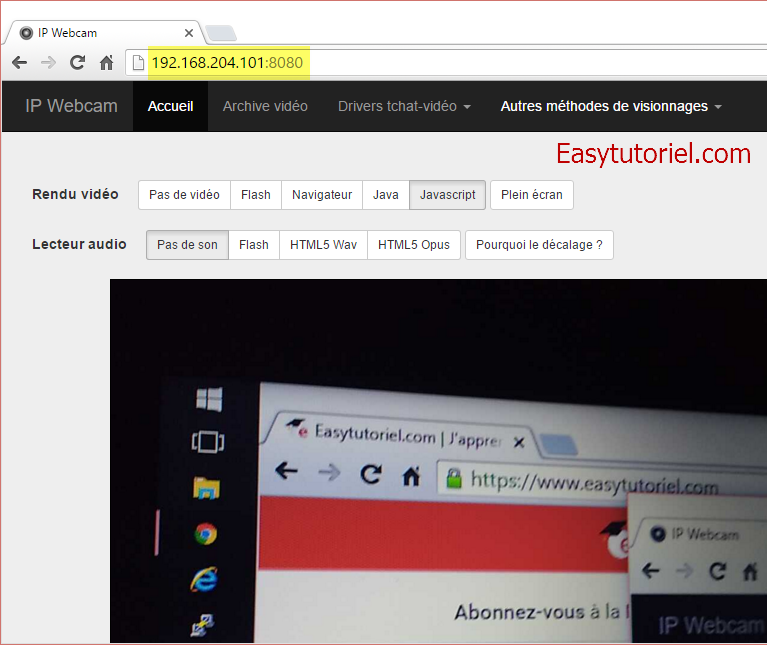Select HTML5 Opus audio player
Image resolution: width=767 pixels, height=645 pixels.
pos(414,245)
